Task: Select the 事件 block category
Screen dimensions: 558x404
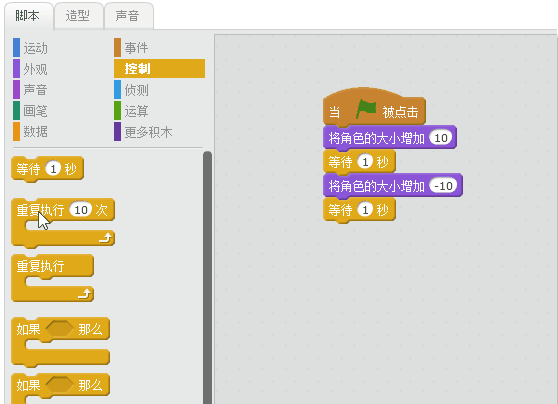Action: coord(136,48)
